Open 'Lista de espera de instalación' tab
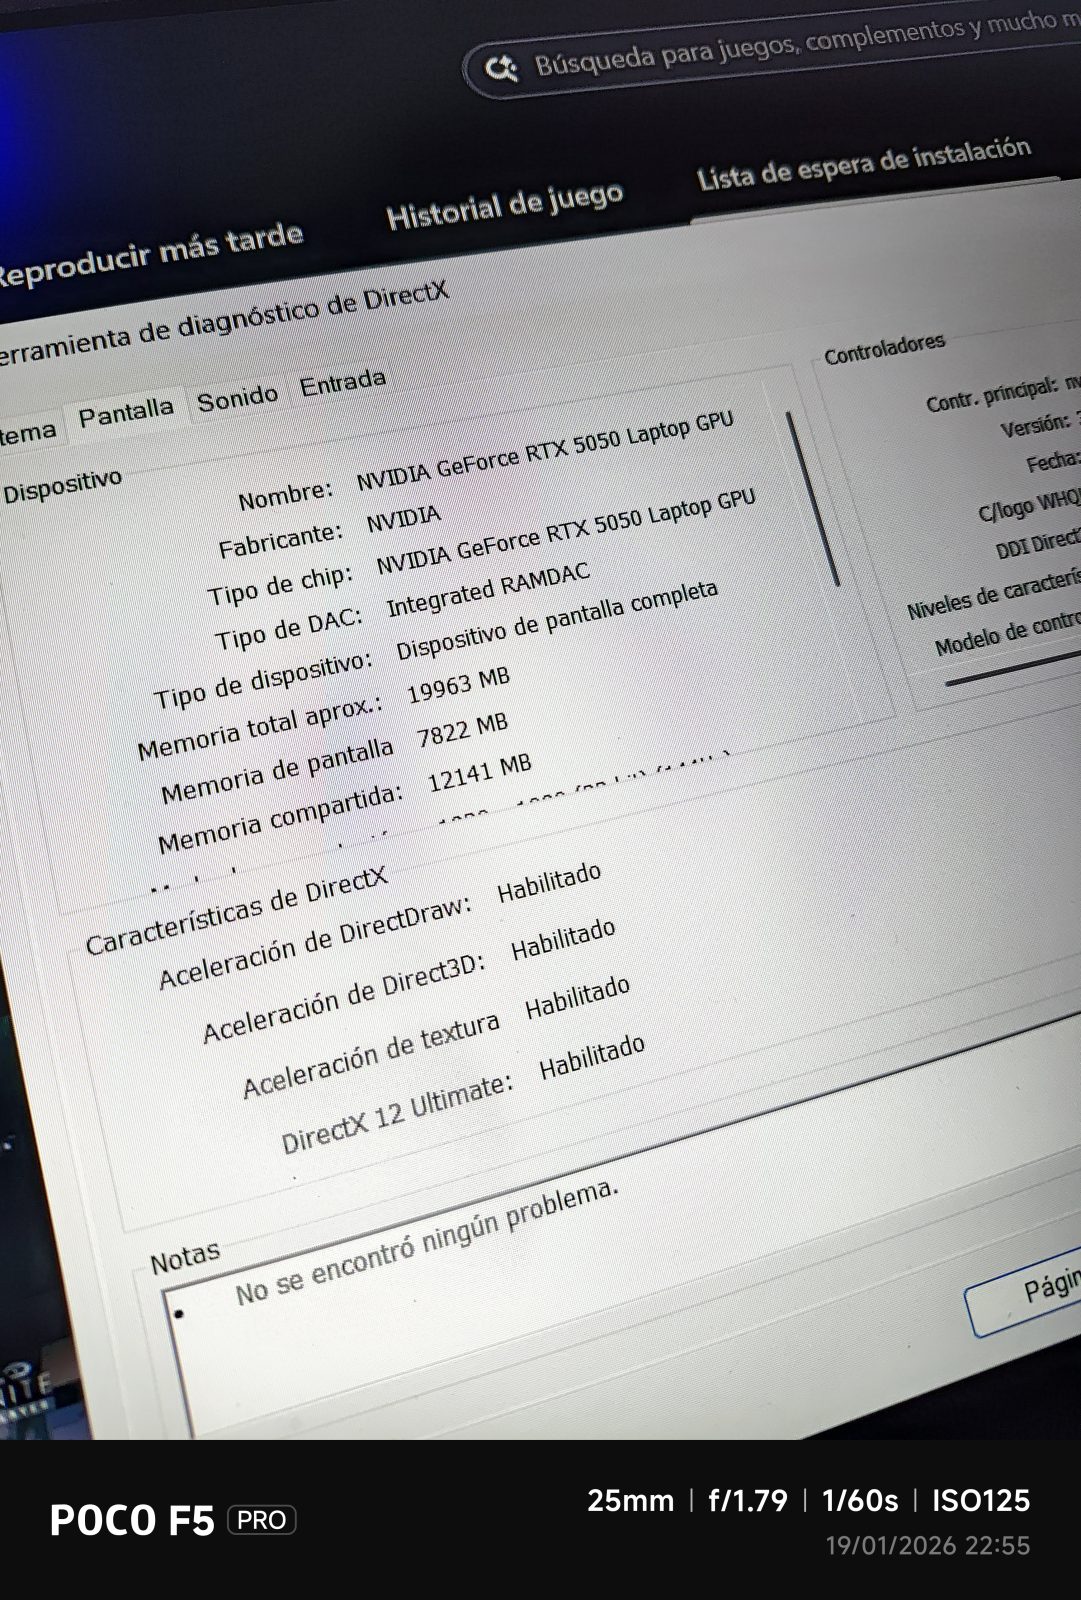 tap(864, 163)
